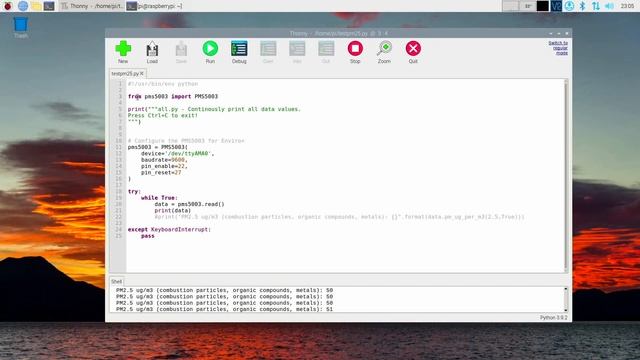Stop the running program with Stop
640x360 pixels.
(355, 52)
